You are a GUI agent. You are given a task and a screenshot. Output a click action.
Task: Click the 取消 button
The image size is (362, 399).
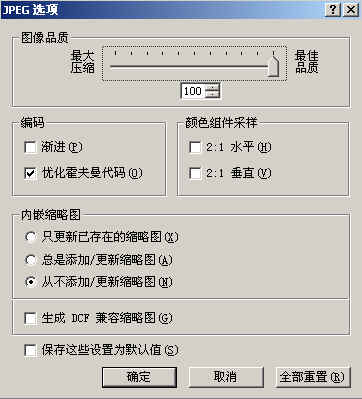226,377
